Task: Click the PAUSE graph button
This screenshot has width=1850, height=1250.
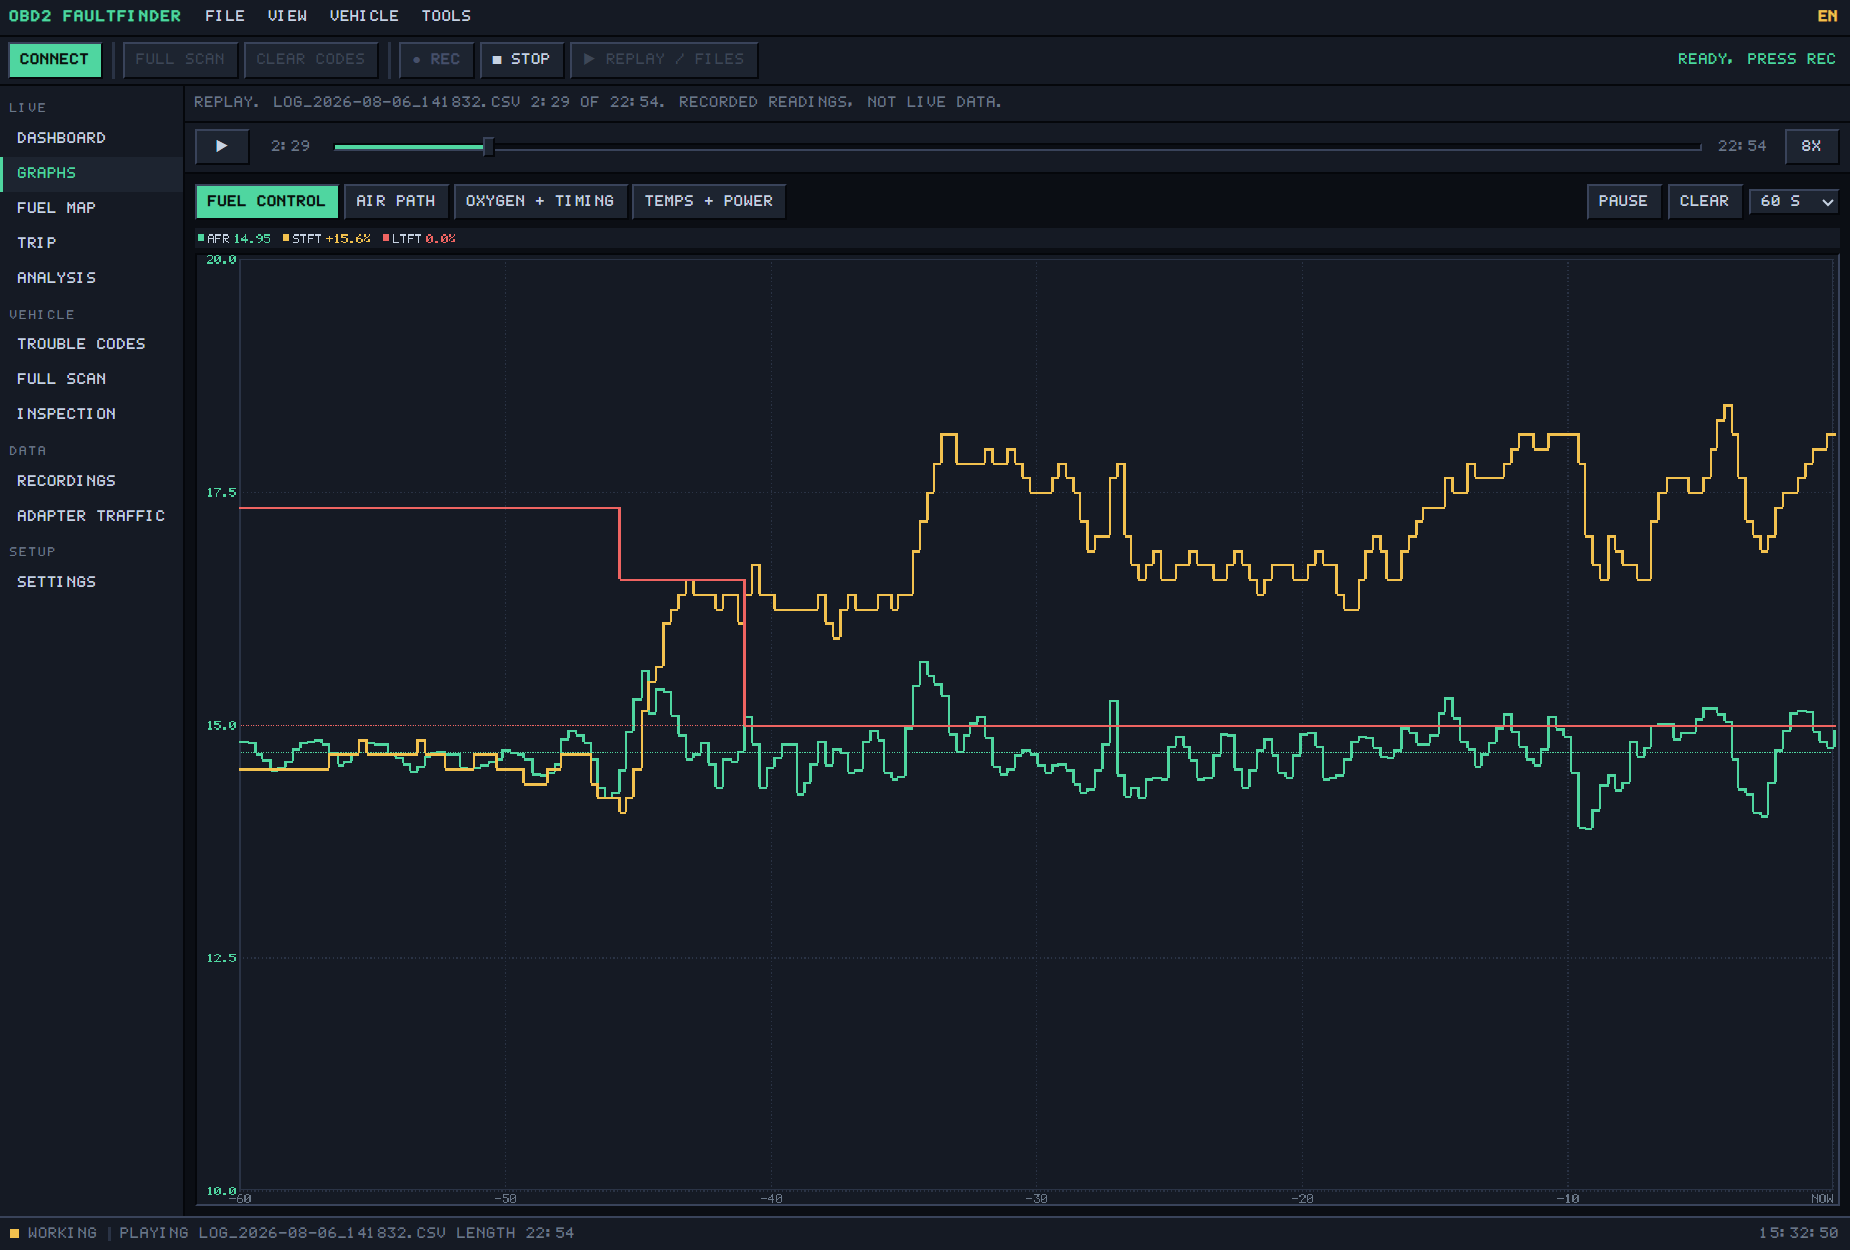Action: (x=1623, y=201)
